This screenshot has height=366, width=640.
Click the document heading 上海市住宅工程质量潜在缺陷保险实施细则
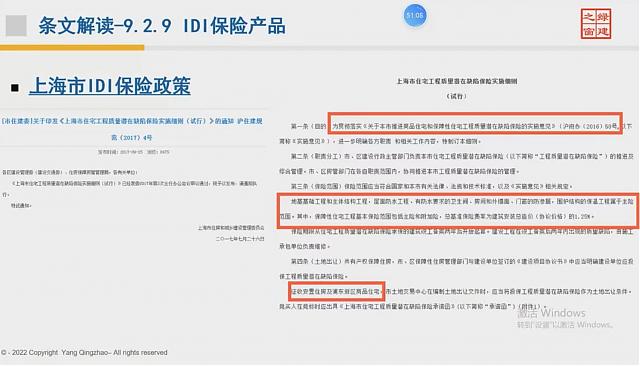457,81
